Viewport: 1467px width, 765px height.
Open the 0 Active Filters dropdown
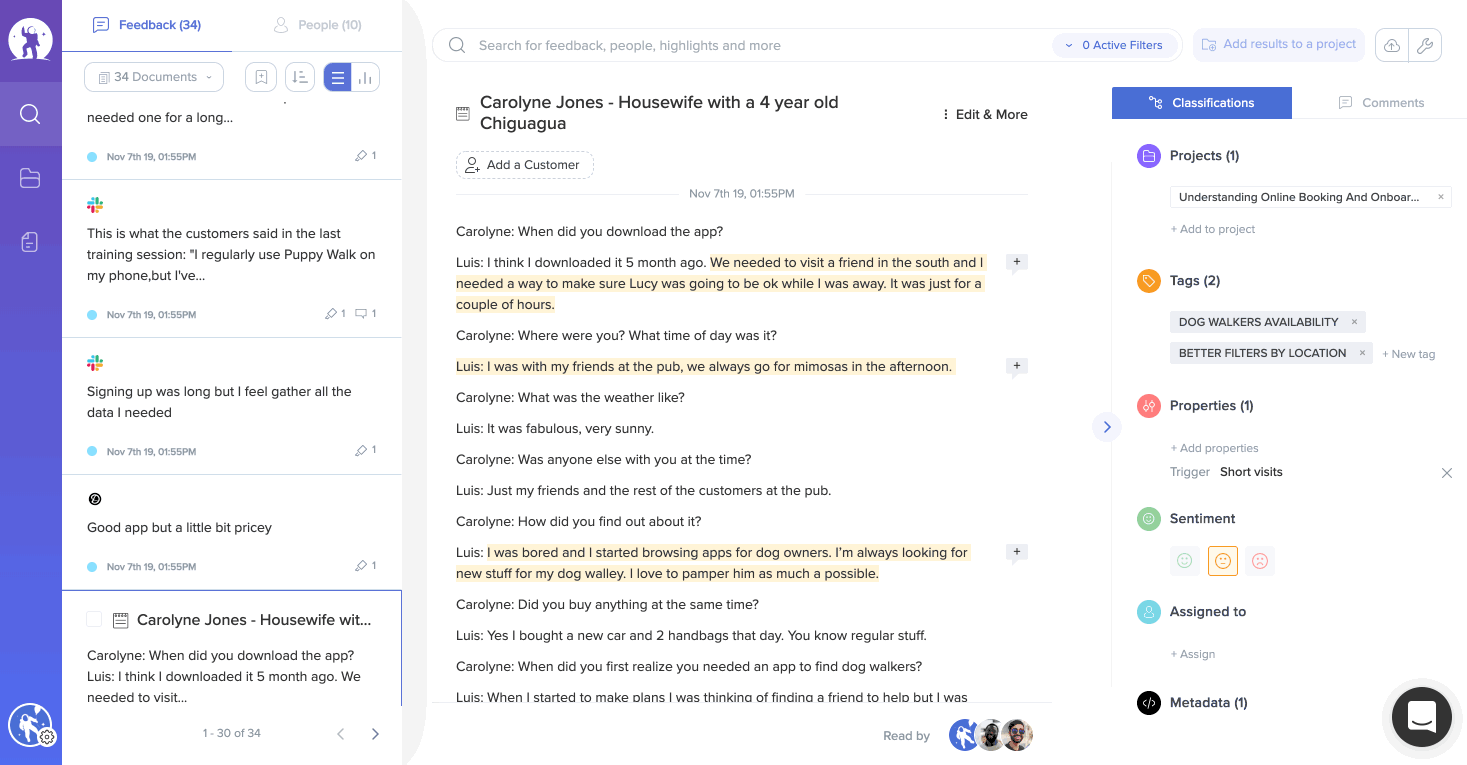tap(1114, 45)
